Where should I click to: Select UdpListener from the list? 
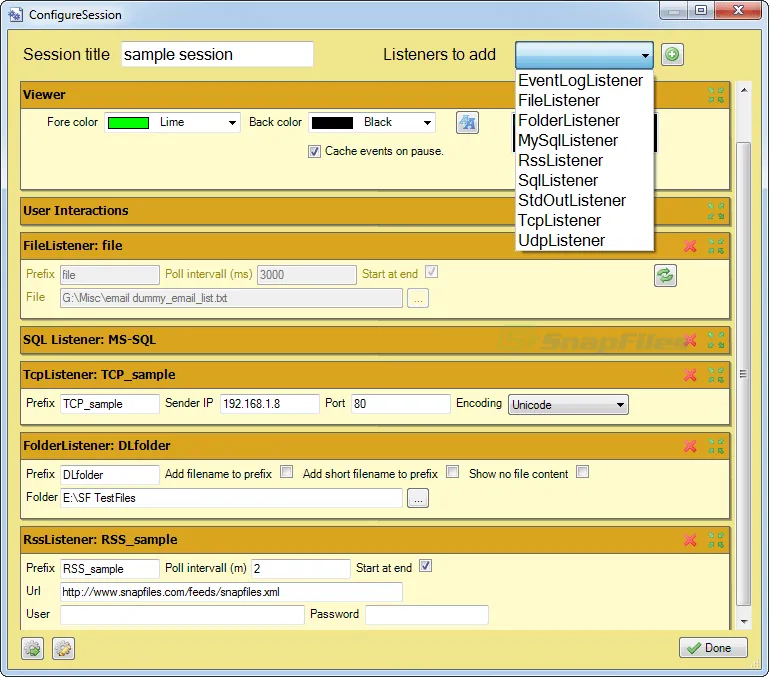(x=584, y=241)
